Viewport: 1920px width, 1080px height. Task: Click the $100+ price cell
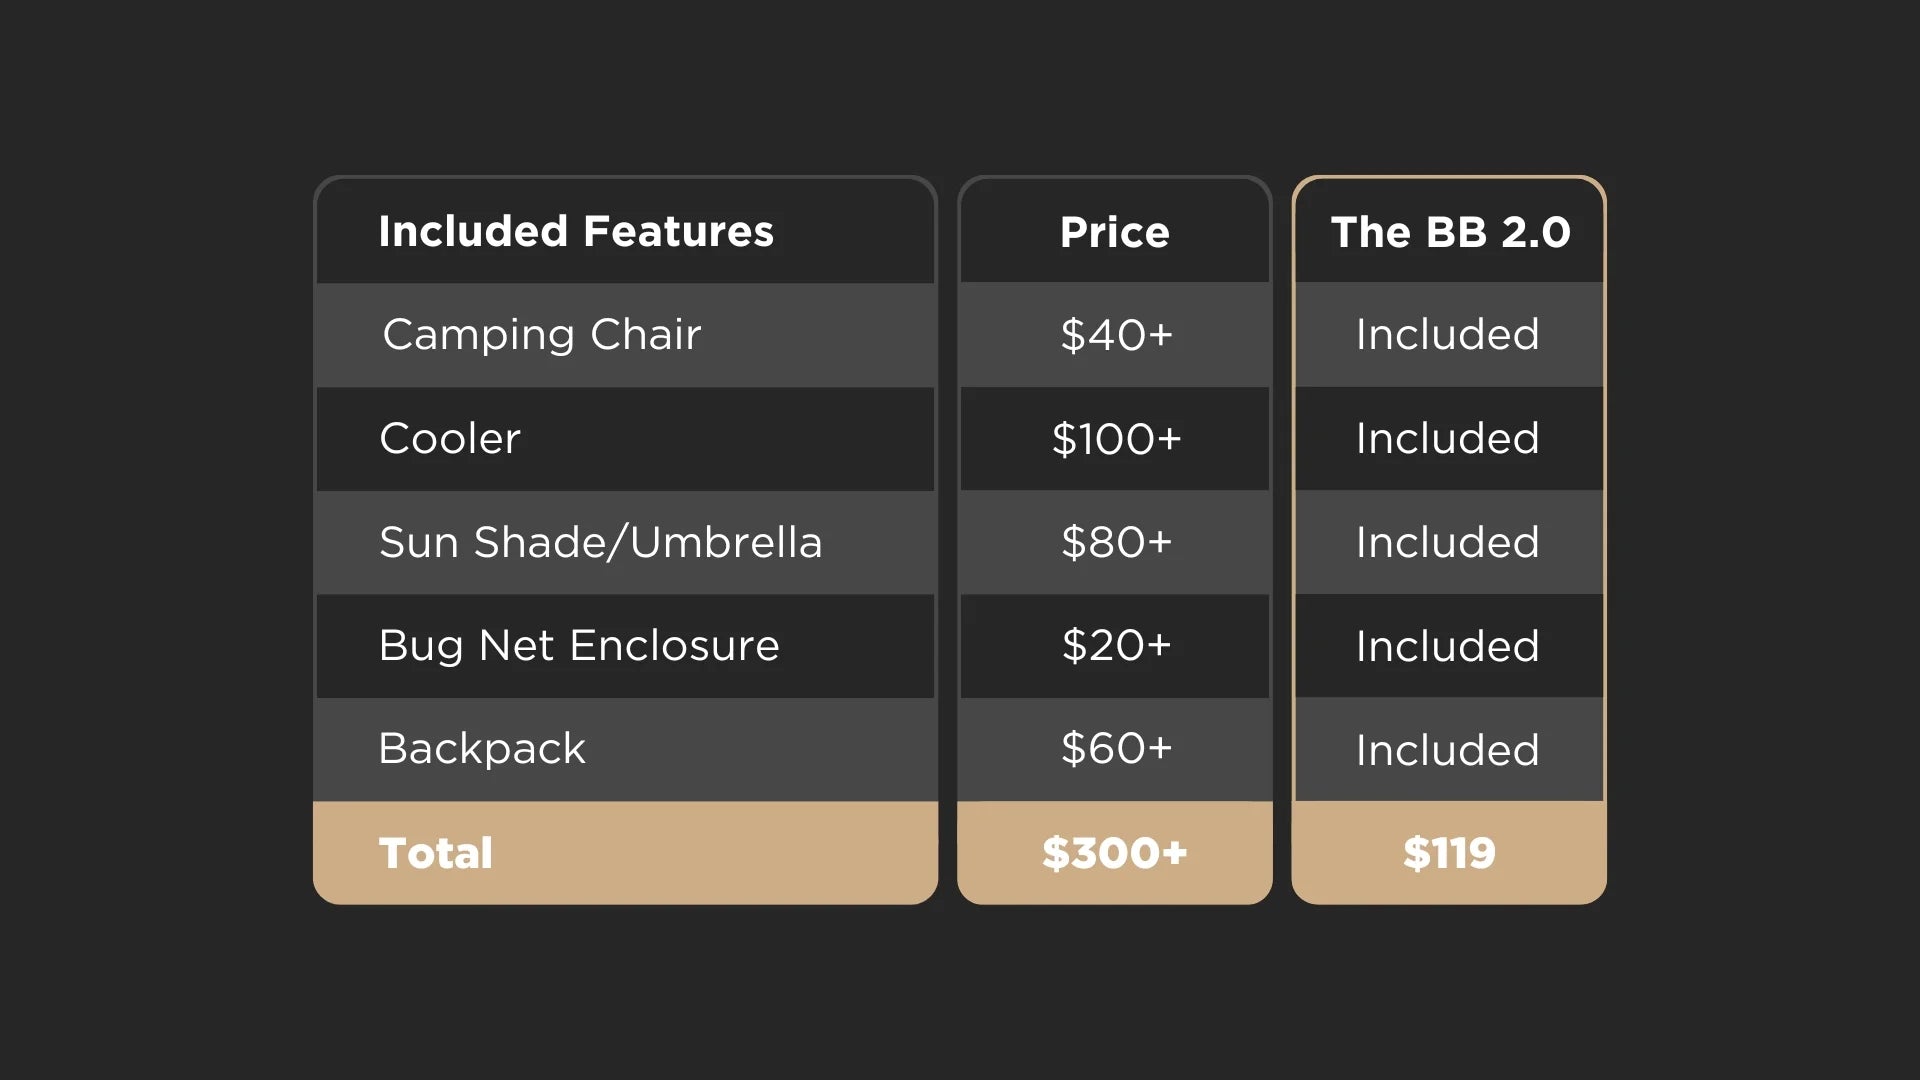click(1116, 439)
